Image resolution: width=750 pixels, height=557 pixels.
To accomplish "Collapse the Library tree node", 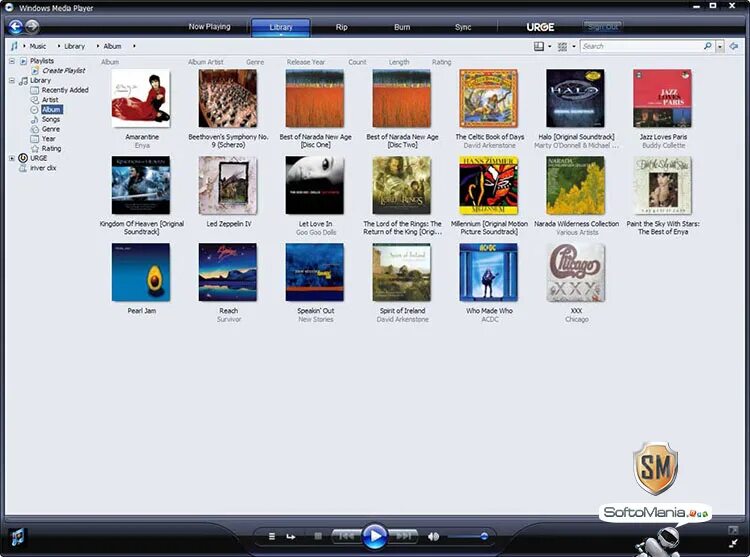I will [x=12, y=80].
